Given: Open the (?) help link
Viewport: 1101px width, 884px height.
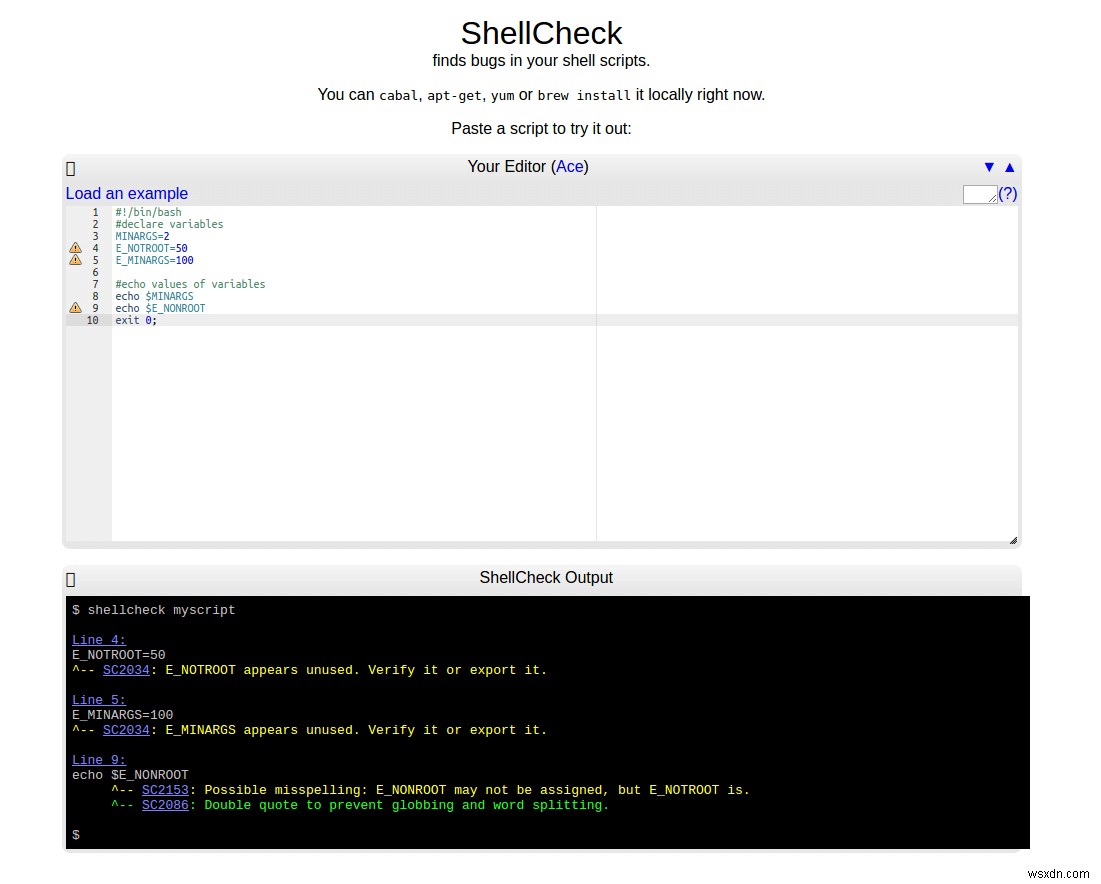Looking at the screenshot, I should click(x=1008, y=194).
